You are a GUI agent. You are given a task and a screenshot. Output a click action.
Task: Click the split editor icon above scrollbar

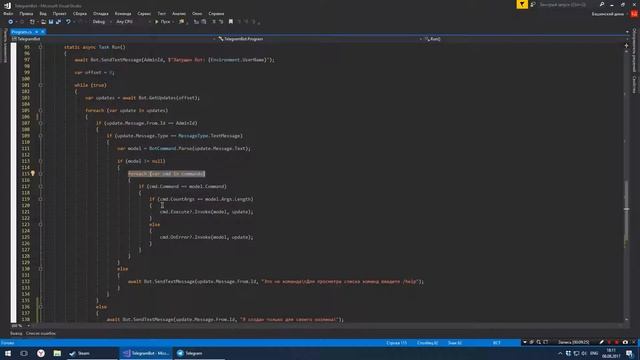pyautogui.click(x=627, y=46)
